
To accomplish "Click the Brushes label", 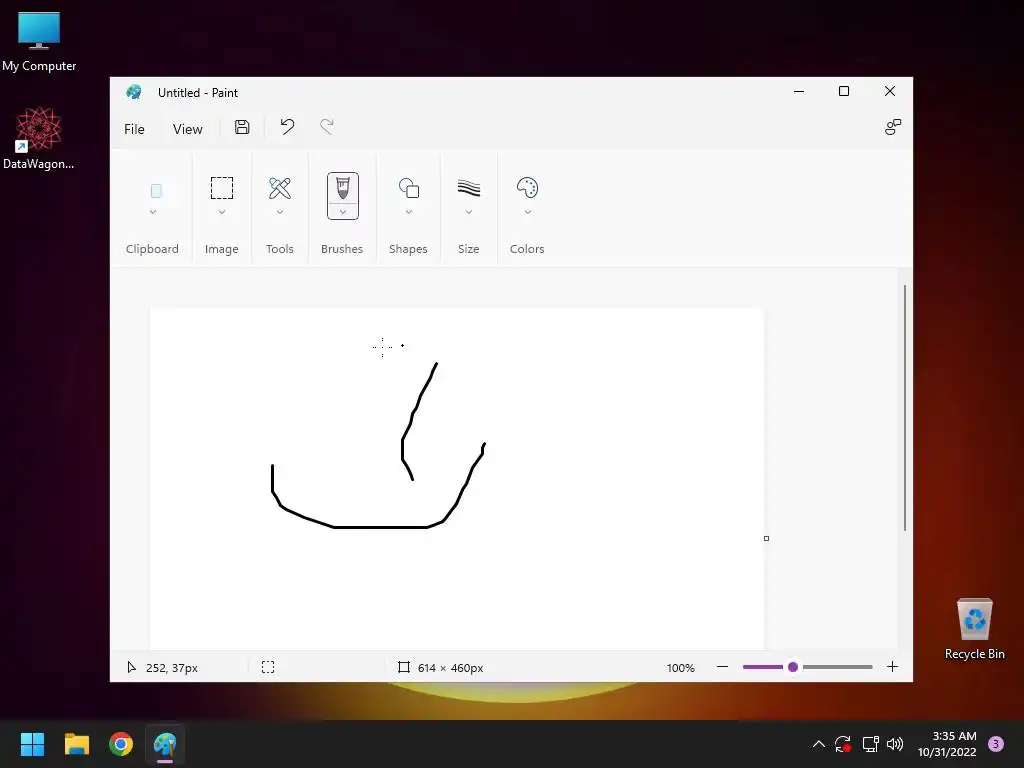I will [342, 249].
